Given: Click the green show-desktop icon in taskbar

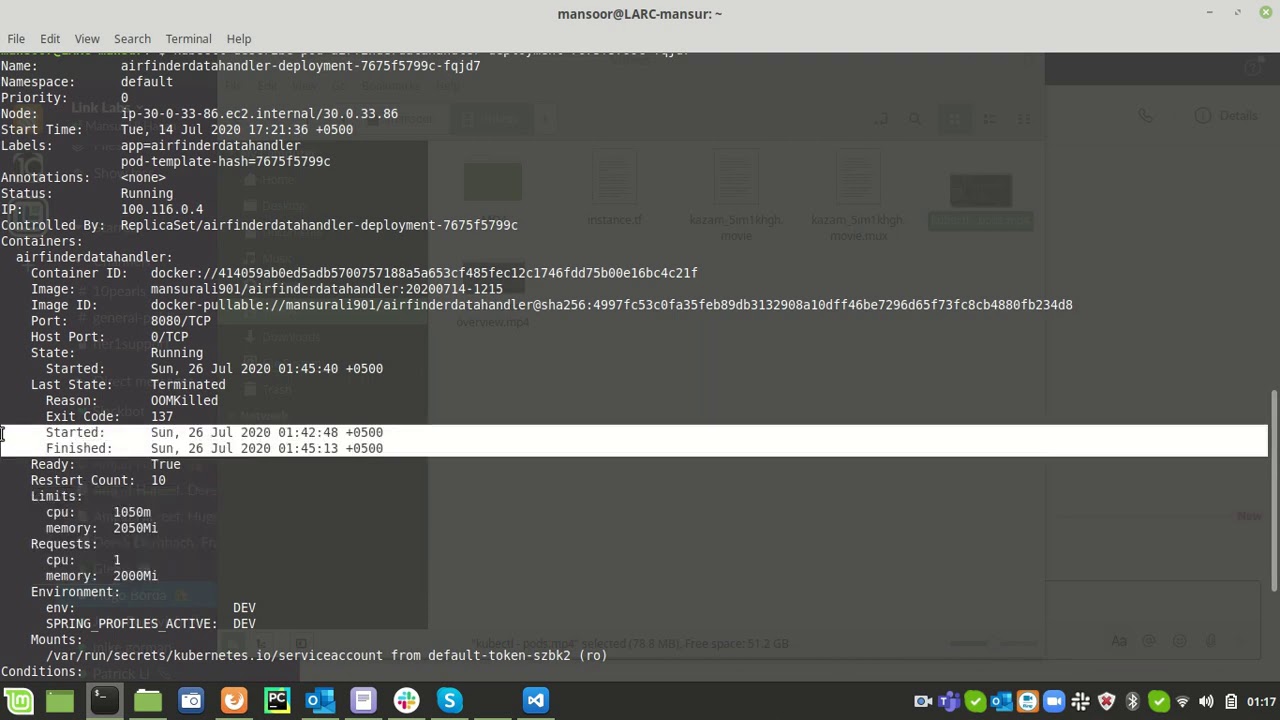Looking at the screenshot, I should 60,701.
